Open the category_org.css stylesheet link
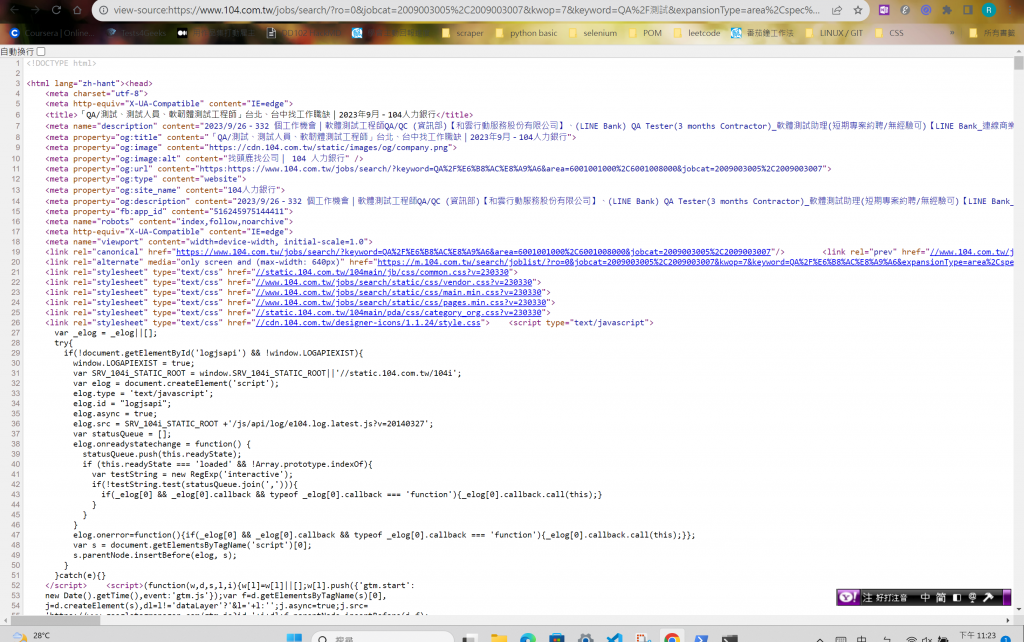 pyautogui.click(x=398, y=312)
